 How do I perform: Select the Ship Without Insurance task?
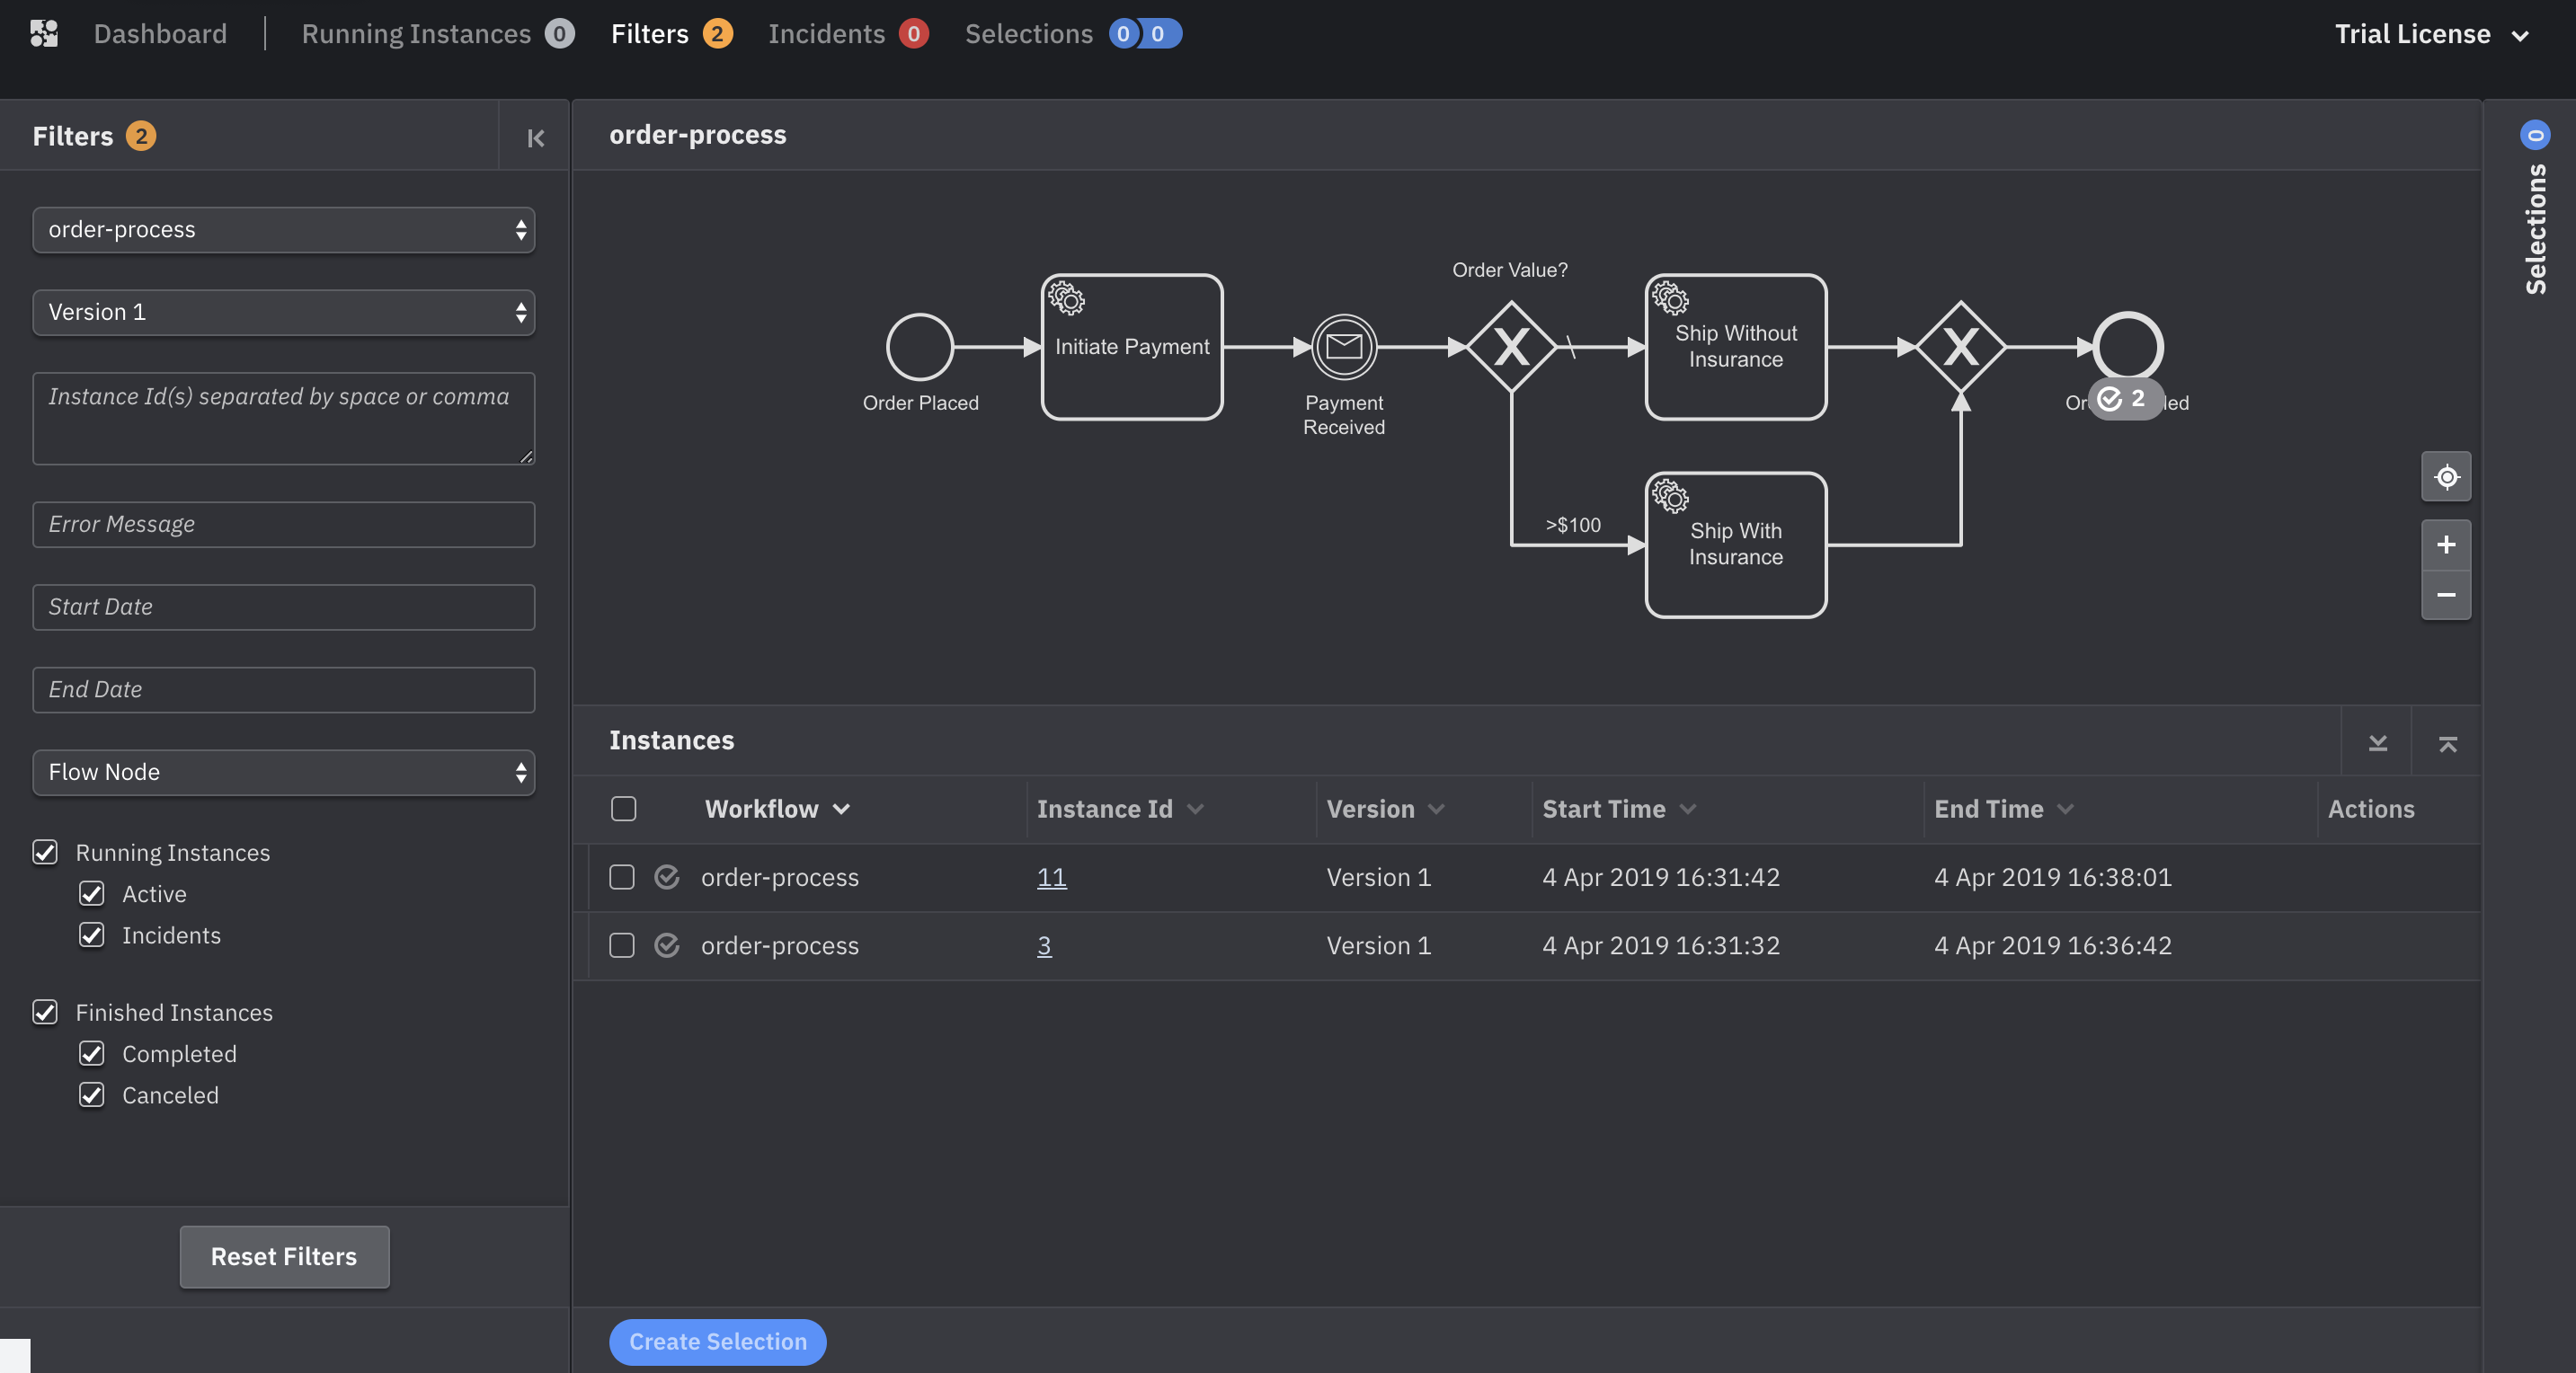coord(1736,347)
